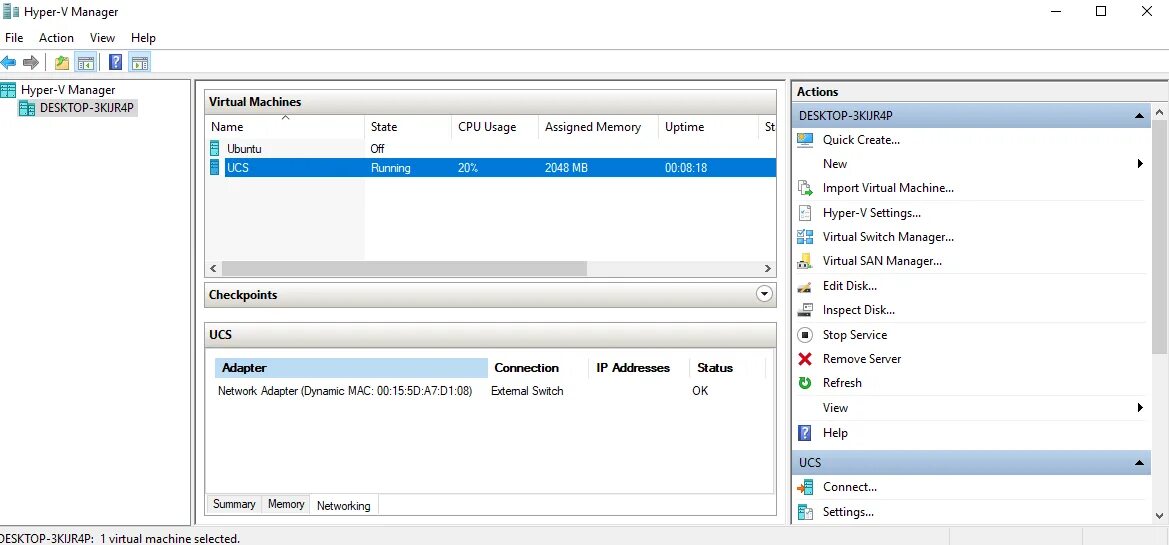This screenshot has height=545, width=1169.
Task: Click the Connect icon under UCS actions
Action: pyautogui.click(x=804, y=487)
